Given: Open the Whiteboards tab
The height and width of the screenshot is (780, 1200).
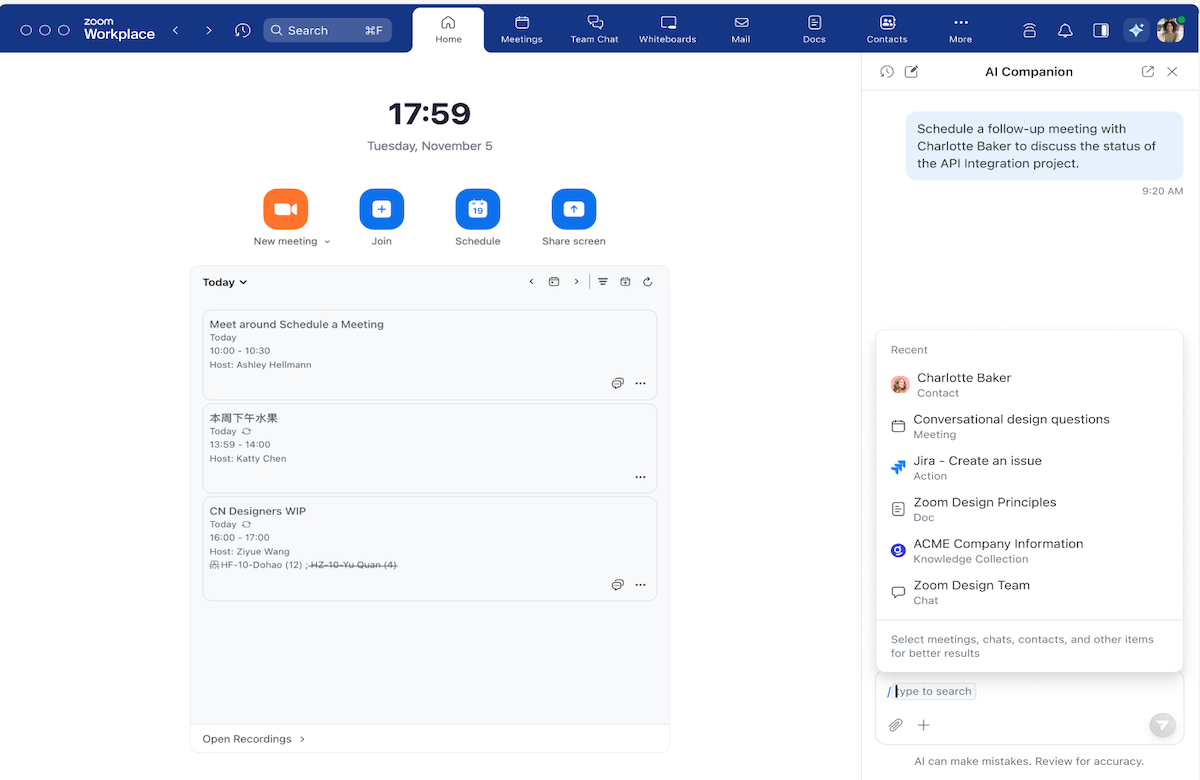Looking at the screenshot, I should tap(667, 29).
